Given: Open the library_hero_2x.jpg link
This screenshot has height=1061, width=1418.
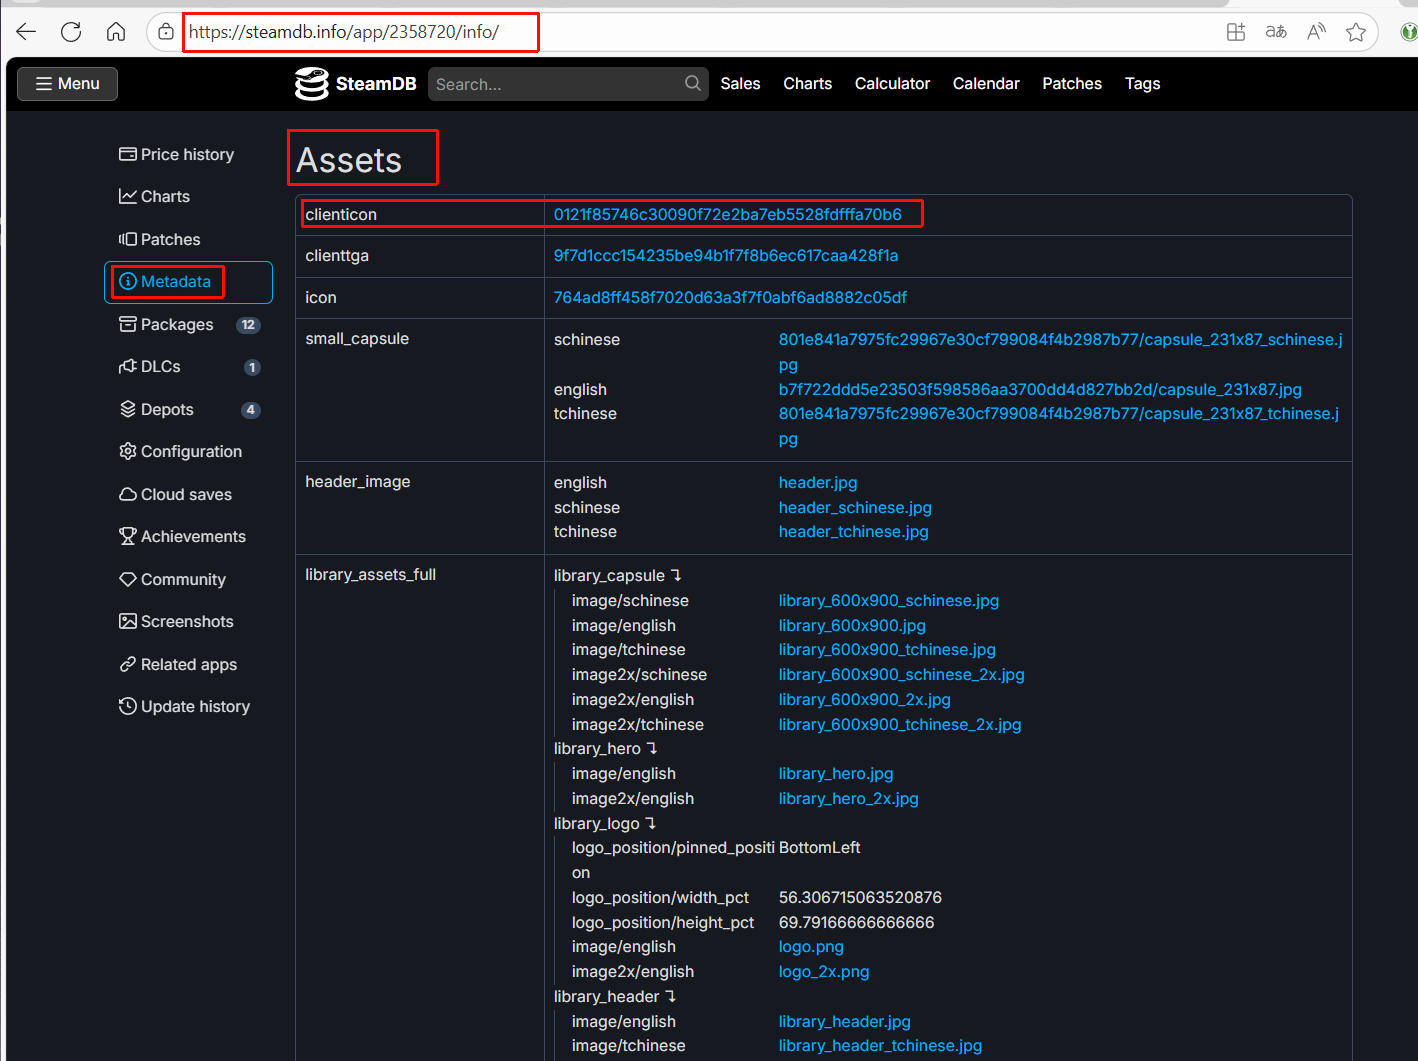Looking at the screenshot, I should 848,798.
